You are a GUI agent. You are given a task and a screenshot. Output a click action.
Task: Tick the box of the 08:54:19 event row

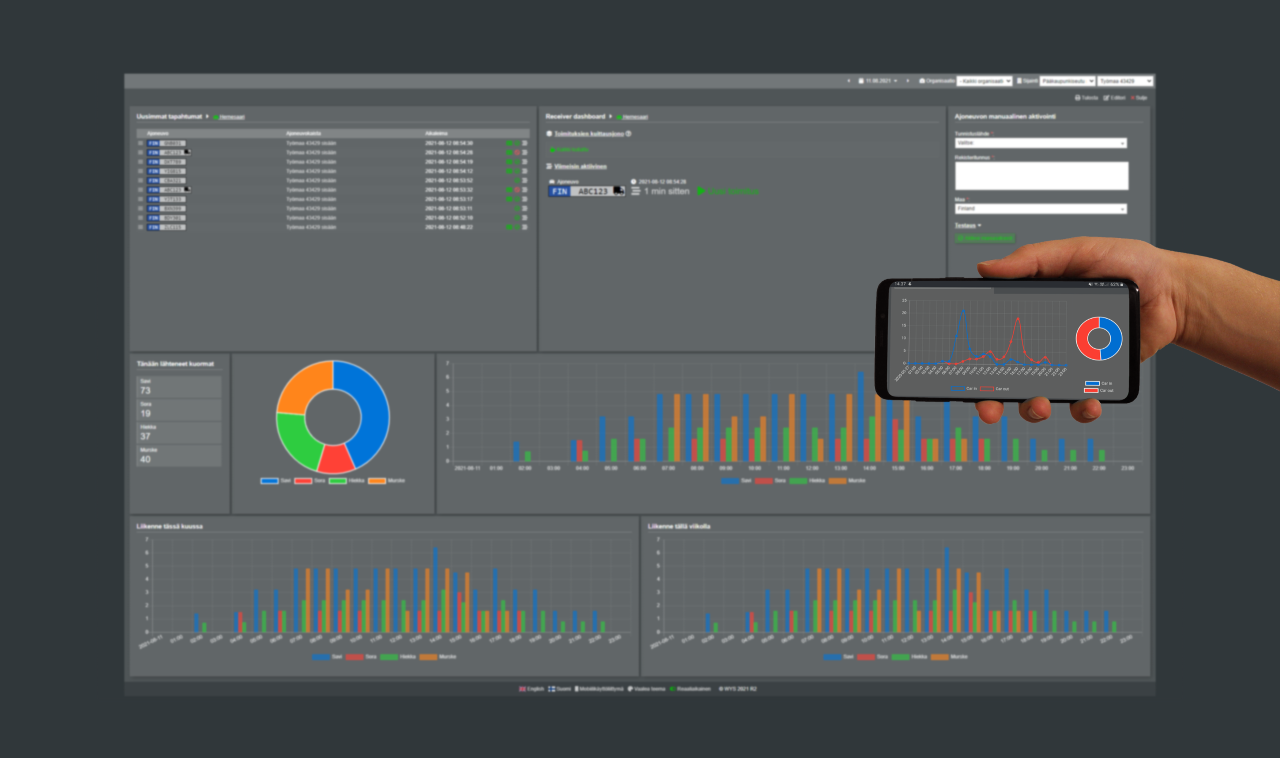click(x=141, y=162)
